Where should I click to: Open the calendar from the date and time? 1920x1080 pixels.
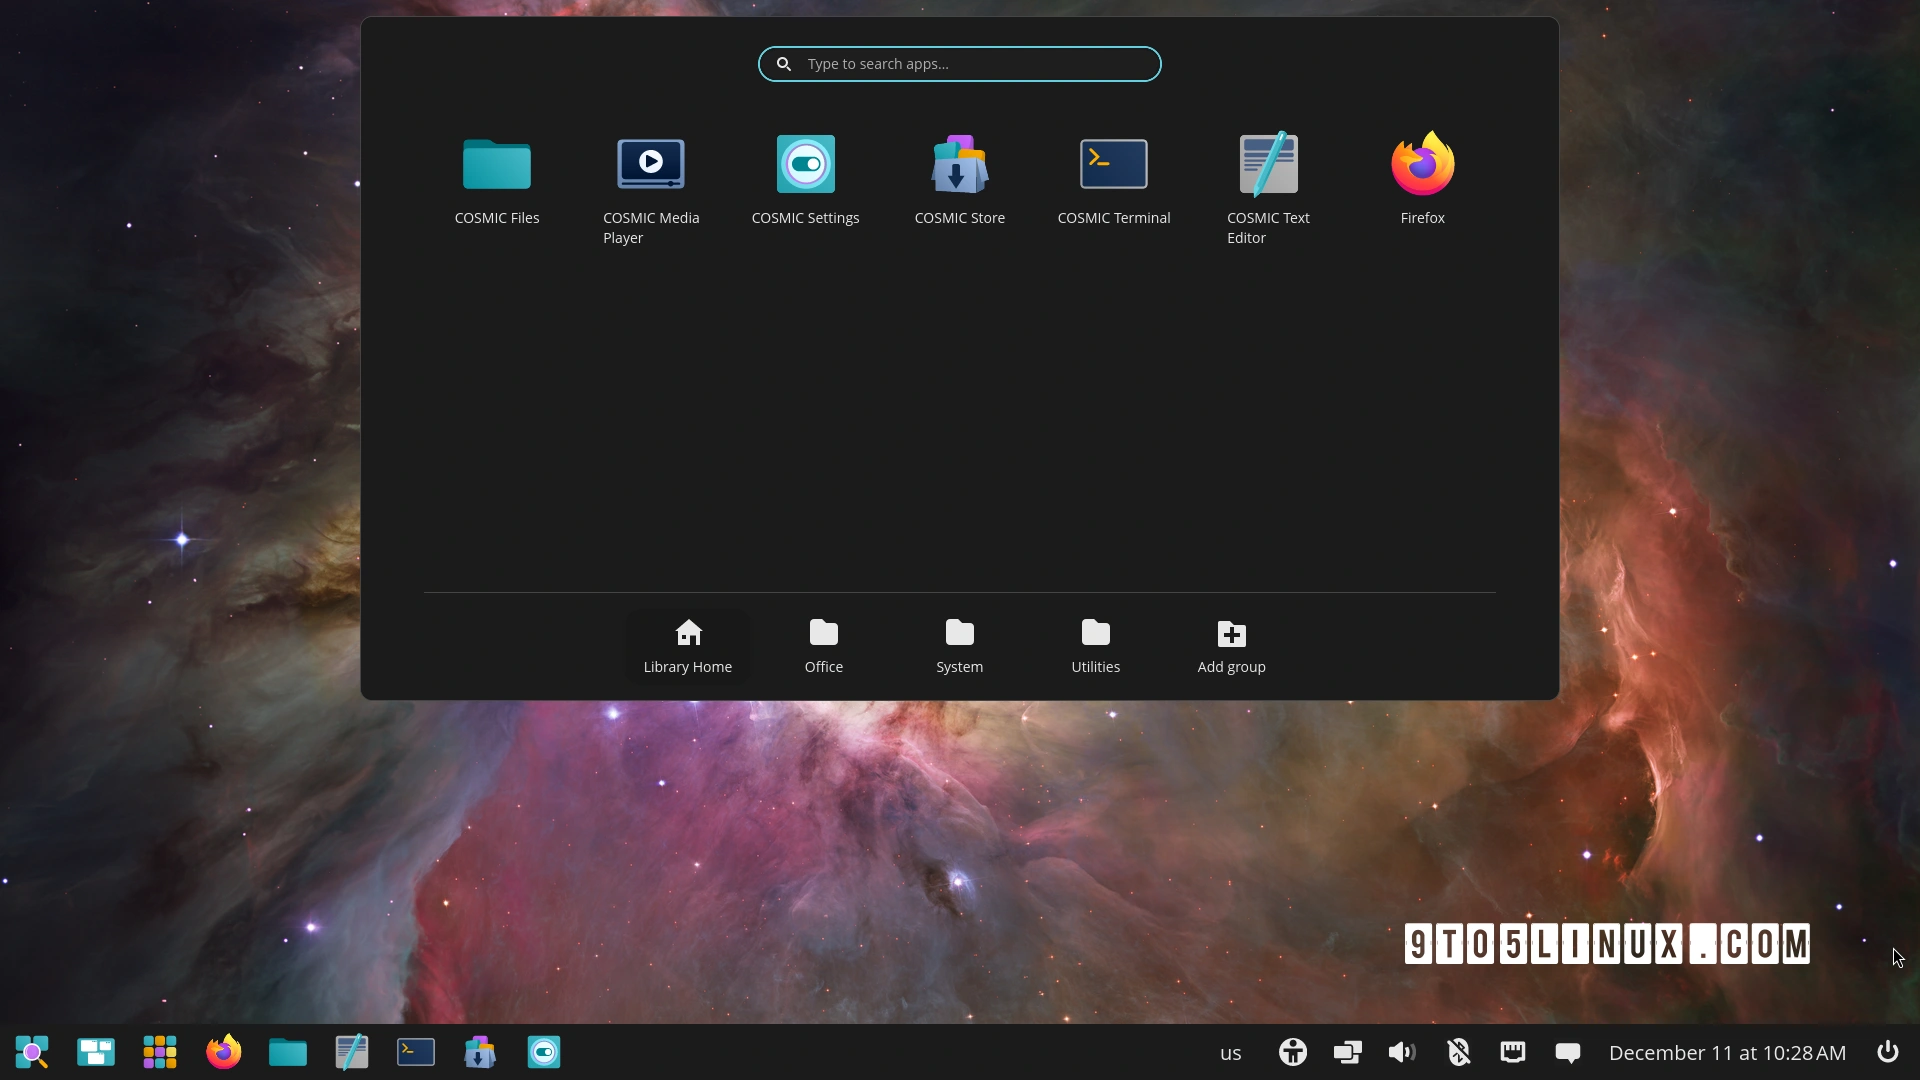pyautogui.click(x=1727, y=1053)
